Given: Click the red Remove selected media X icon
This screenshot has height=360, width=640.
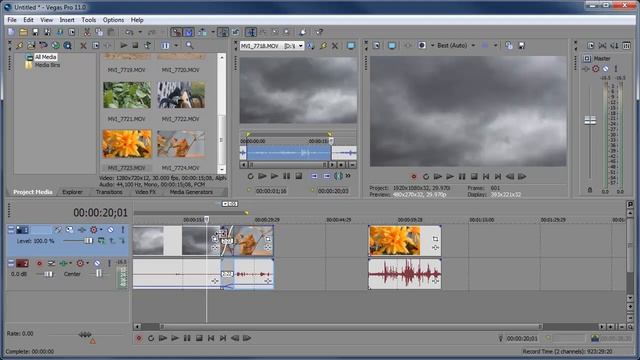Looking at the screenshot, I should tap(83, 45).
